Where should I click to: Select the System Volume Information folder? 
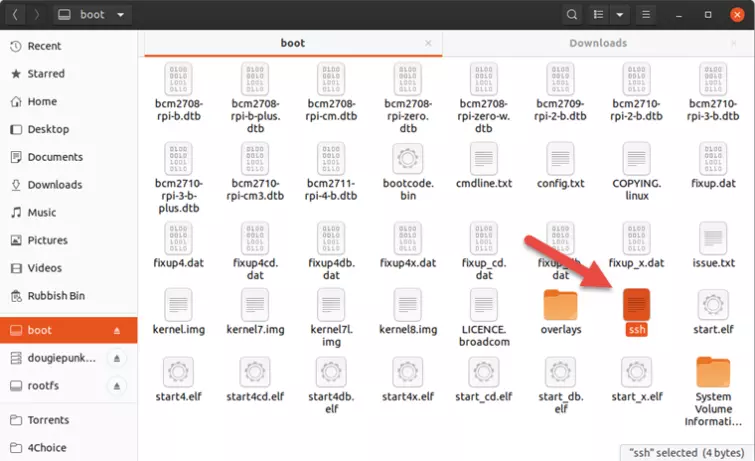(713, 371)
